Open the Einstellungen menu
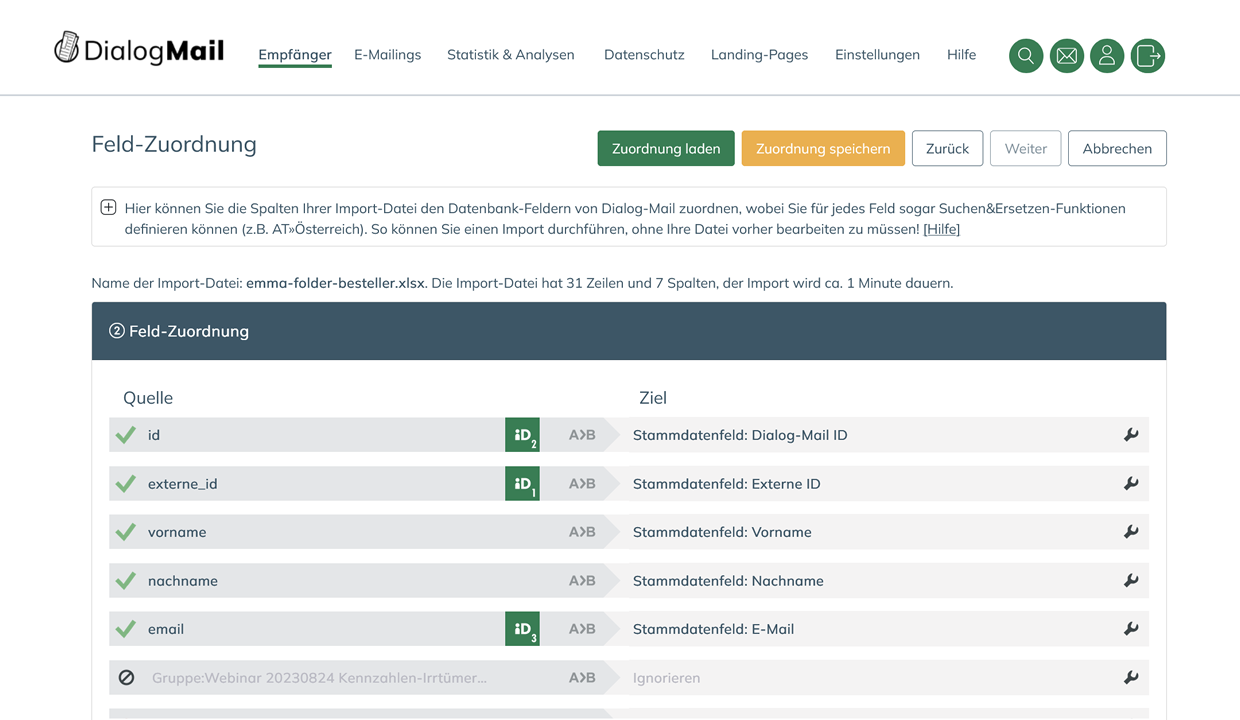Image resolution: width=1240 pixels, height=720 pixels. [877, 55]
